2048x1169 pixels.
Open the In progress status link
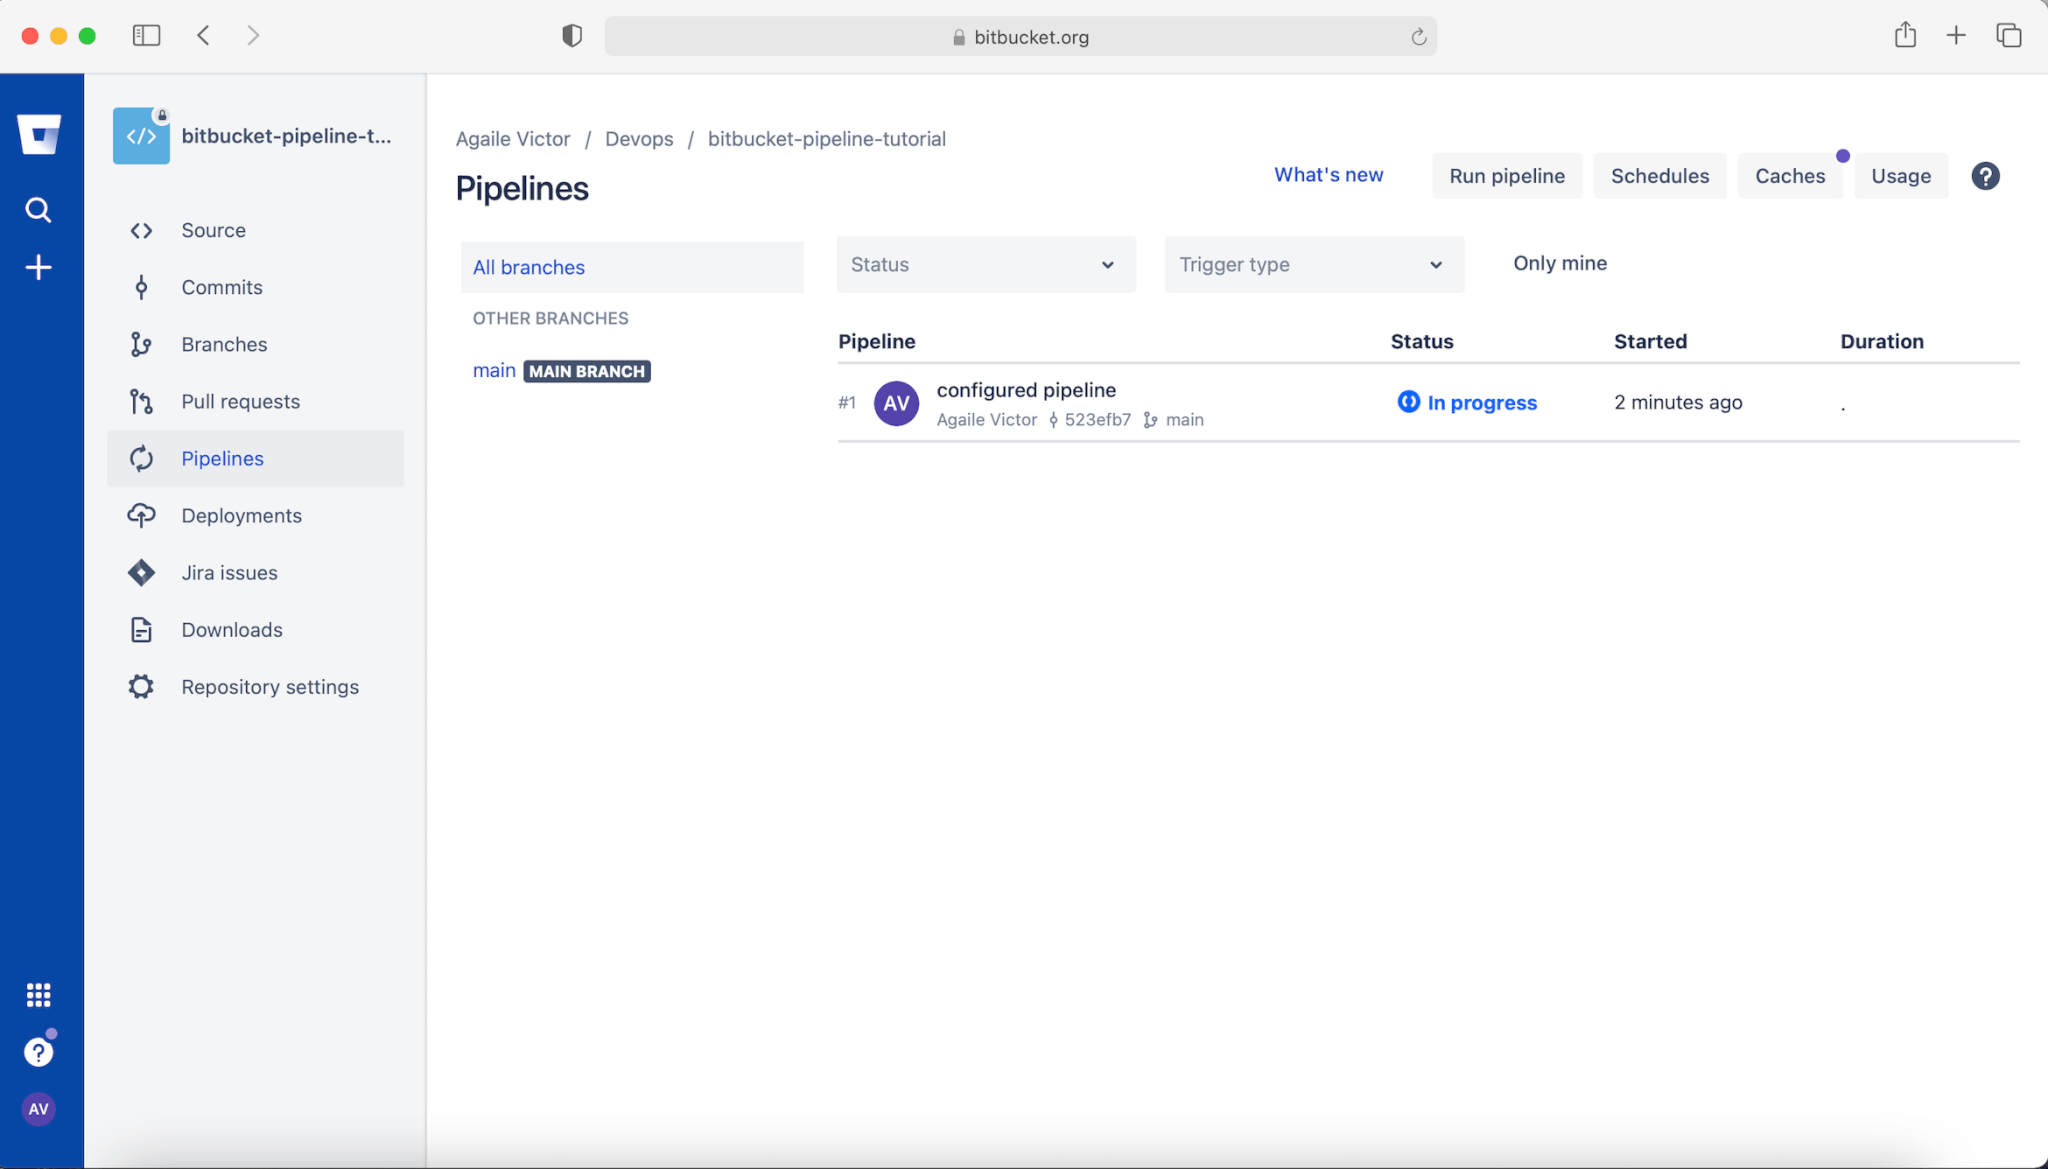click(x=1481, y=403)
